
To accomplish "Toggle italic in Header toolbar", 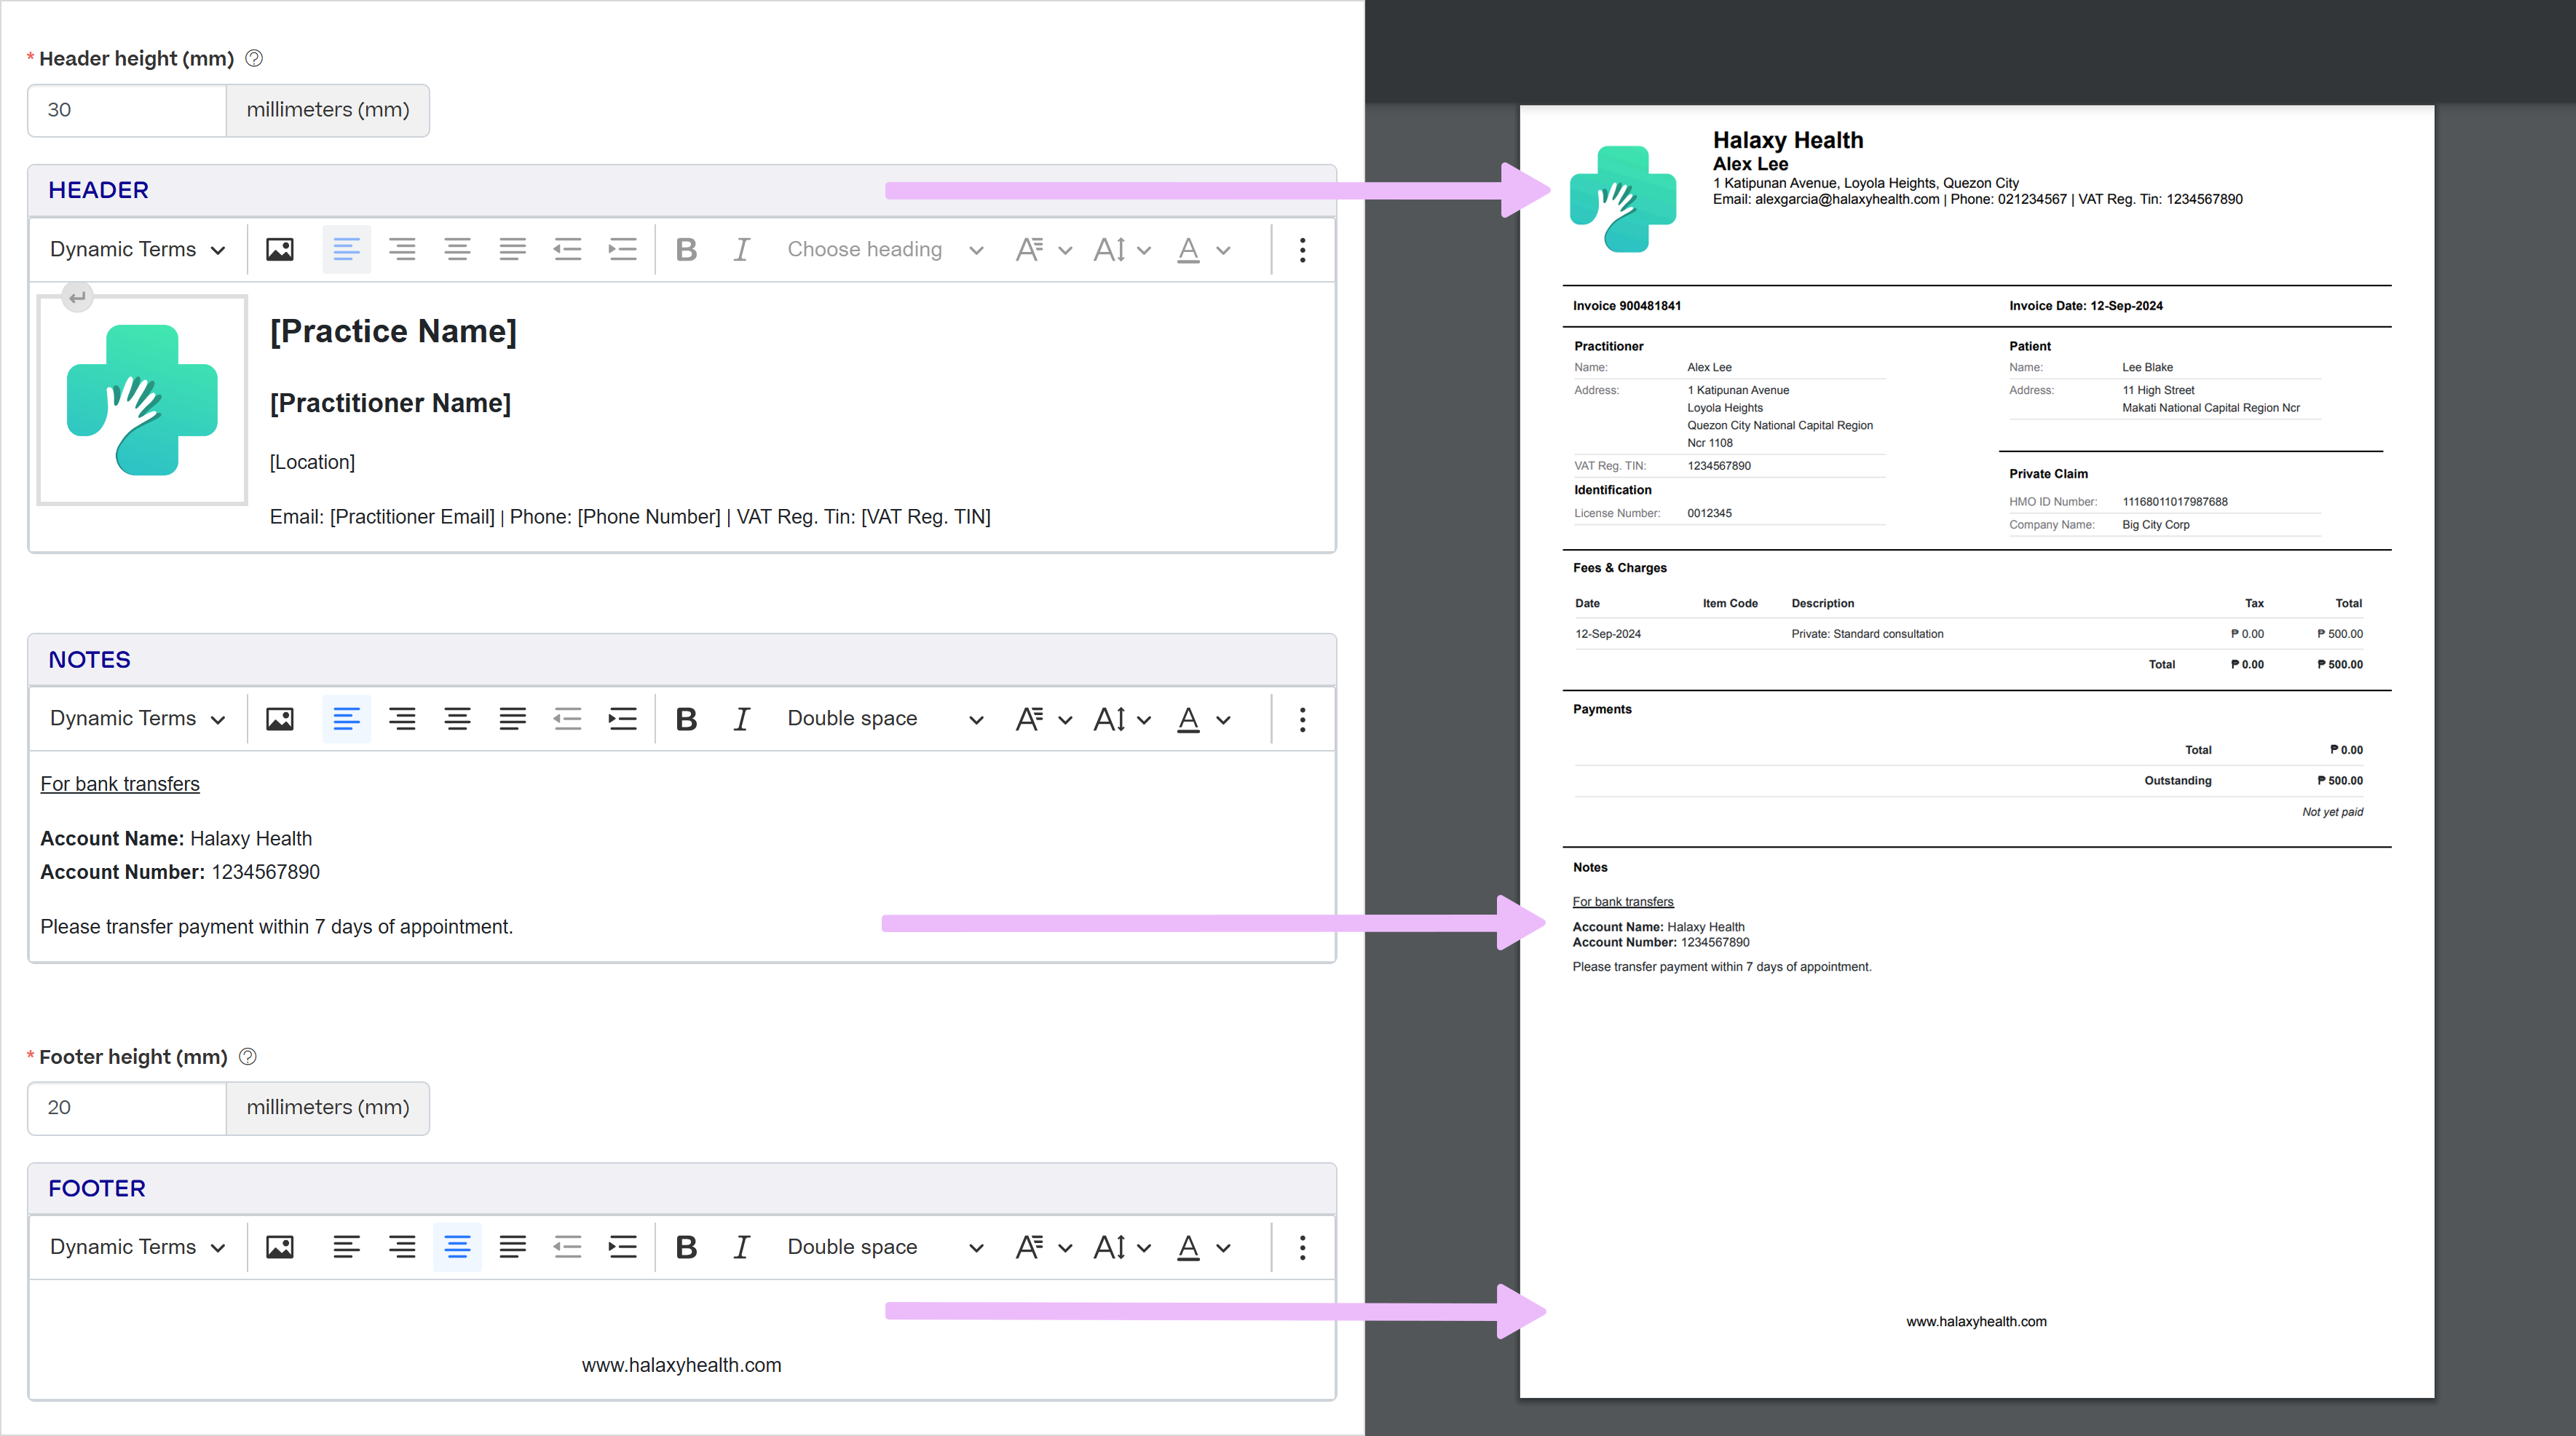I will 741,250.
